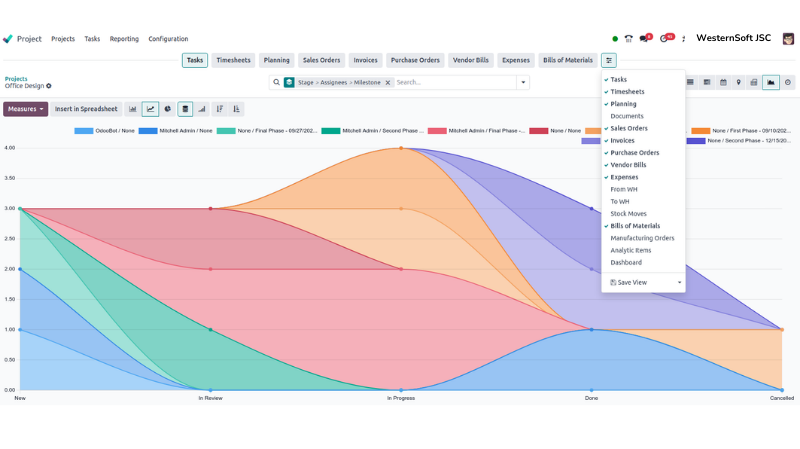Open the Measures dropdown
This screenshot has height=449, width=800.
point(25,109)
